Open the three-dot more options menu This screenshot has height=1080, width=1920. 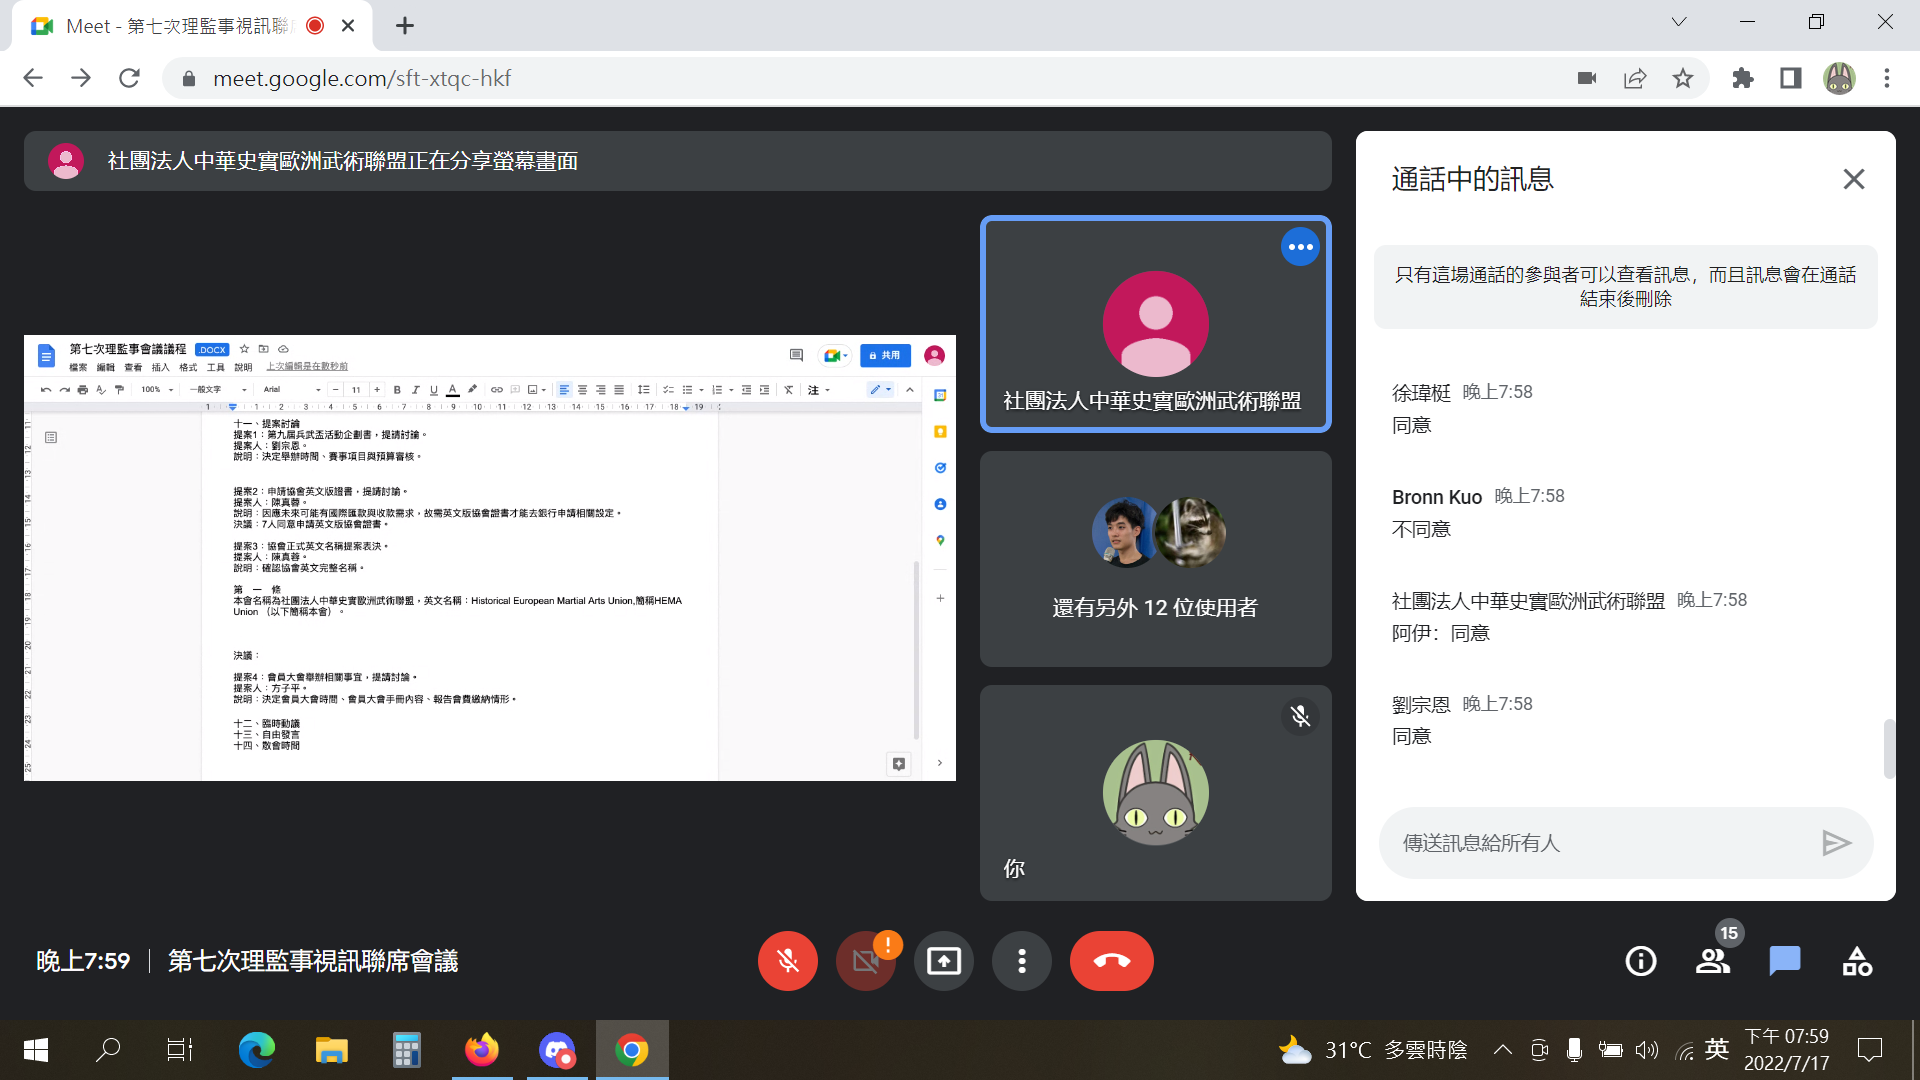pyautogui.click(x=1021, y=961)
